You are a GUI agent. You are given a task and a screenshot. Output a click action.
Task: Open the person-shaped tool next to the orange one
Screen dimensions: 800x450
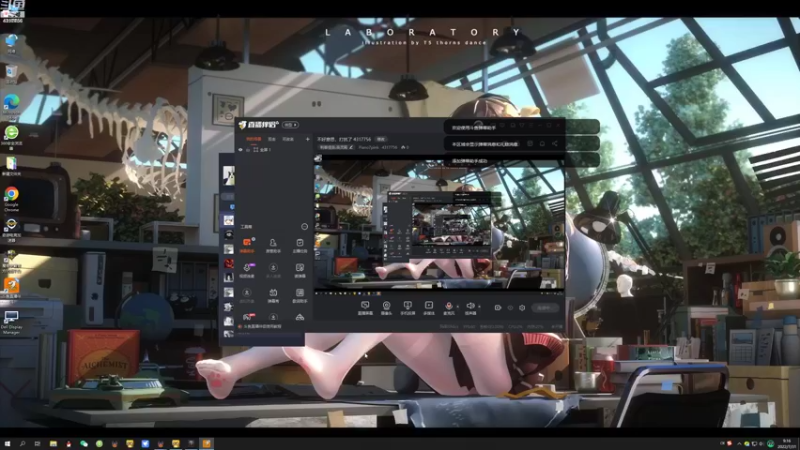tap(273, 245)
